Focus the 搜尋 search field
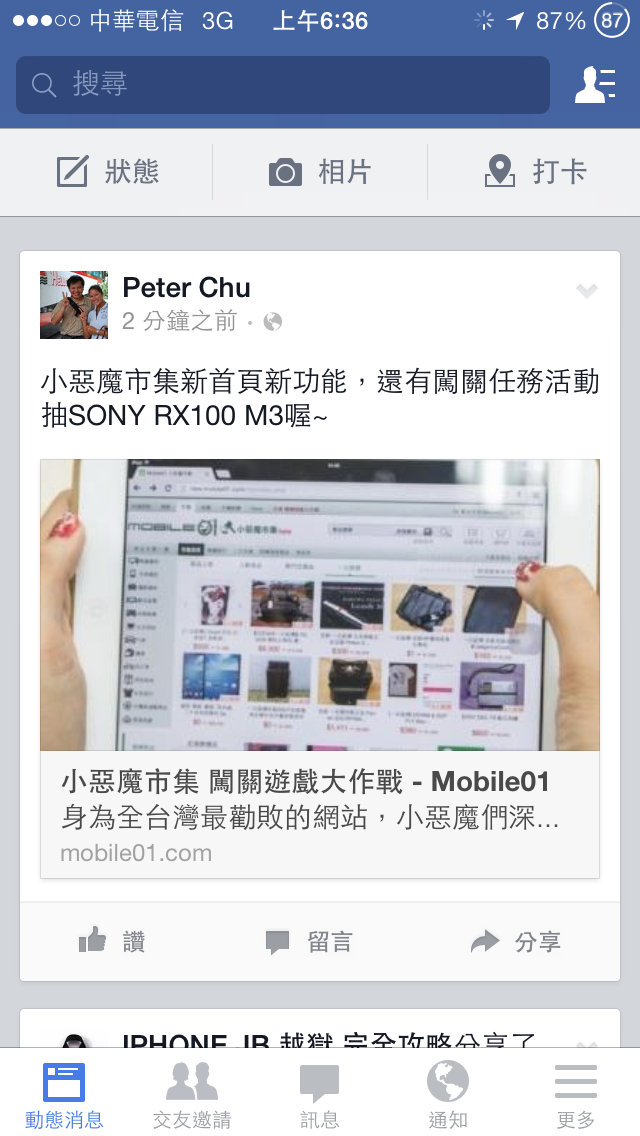This screenshot has width=640, height=1136. click(x=283, y=85)
